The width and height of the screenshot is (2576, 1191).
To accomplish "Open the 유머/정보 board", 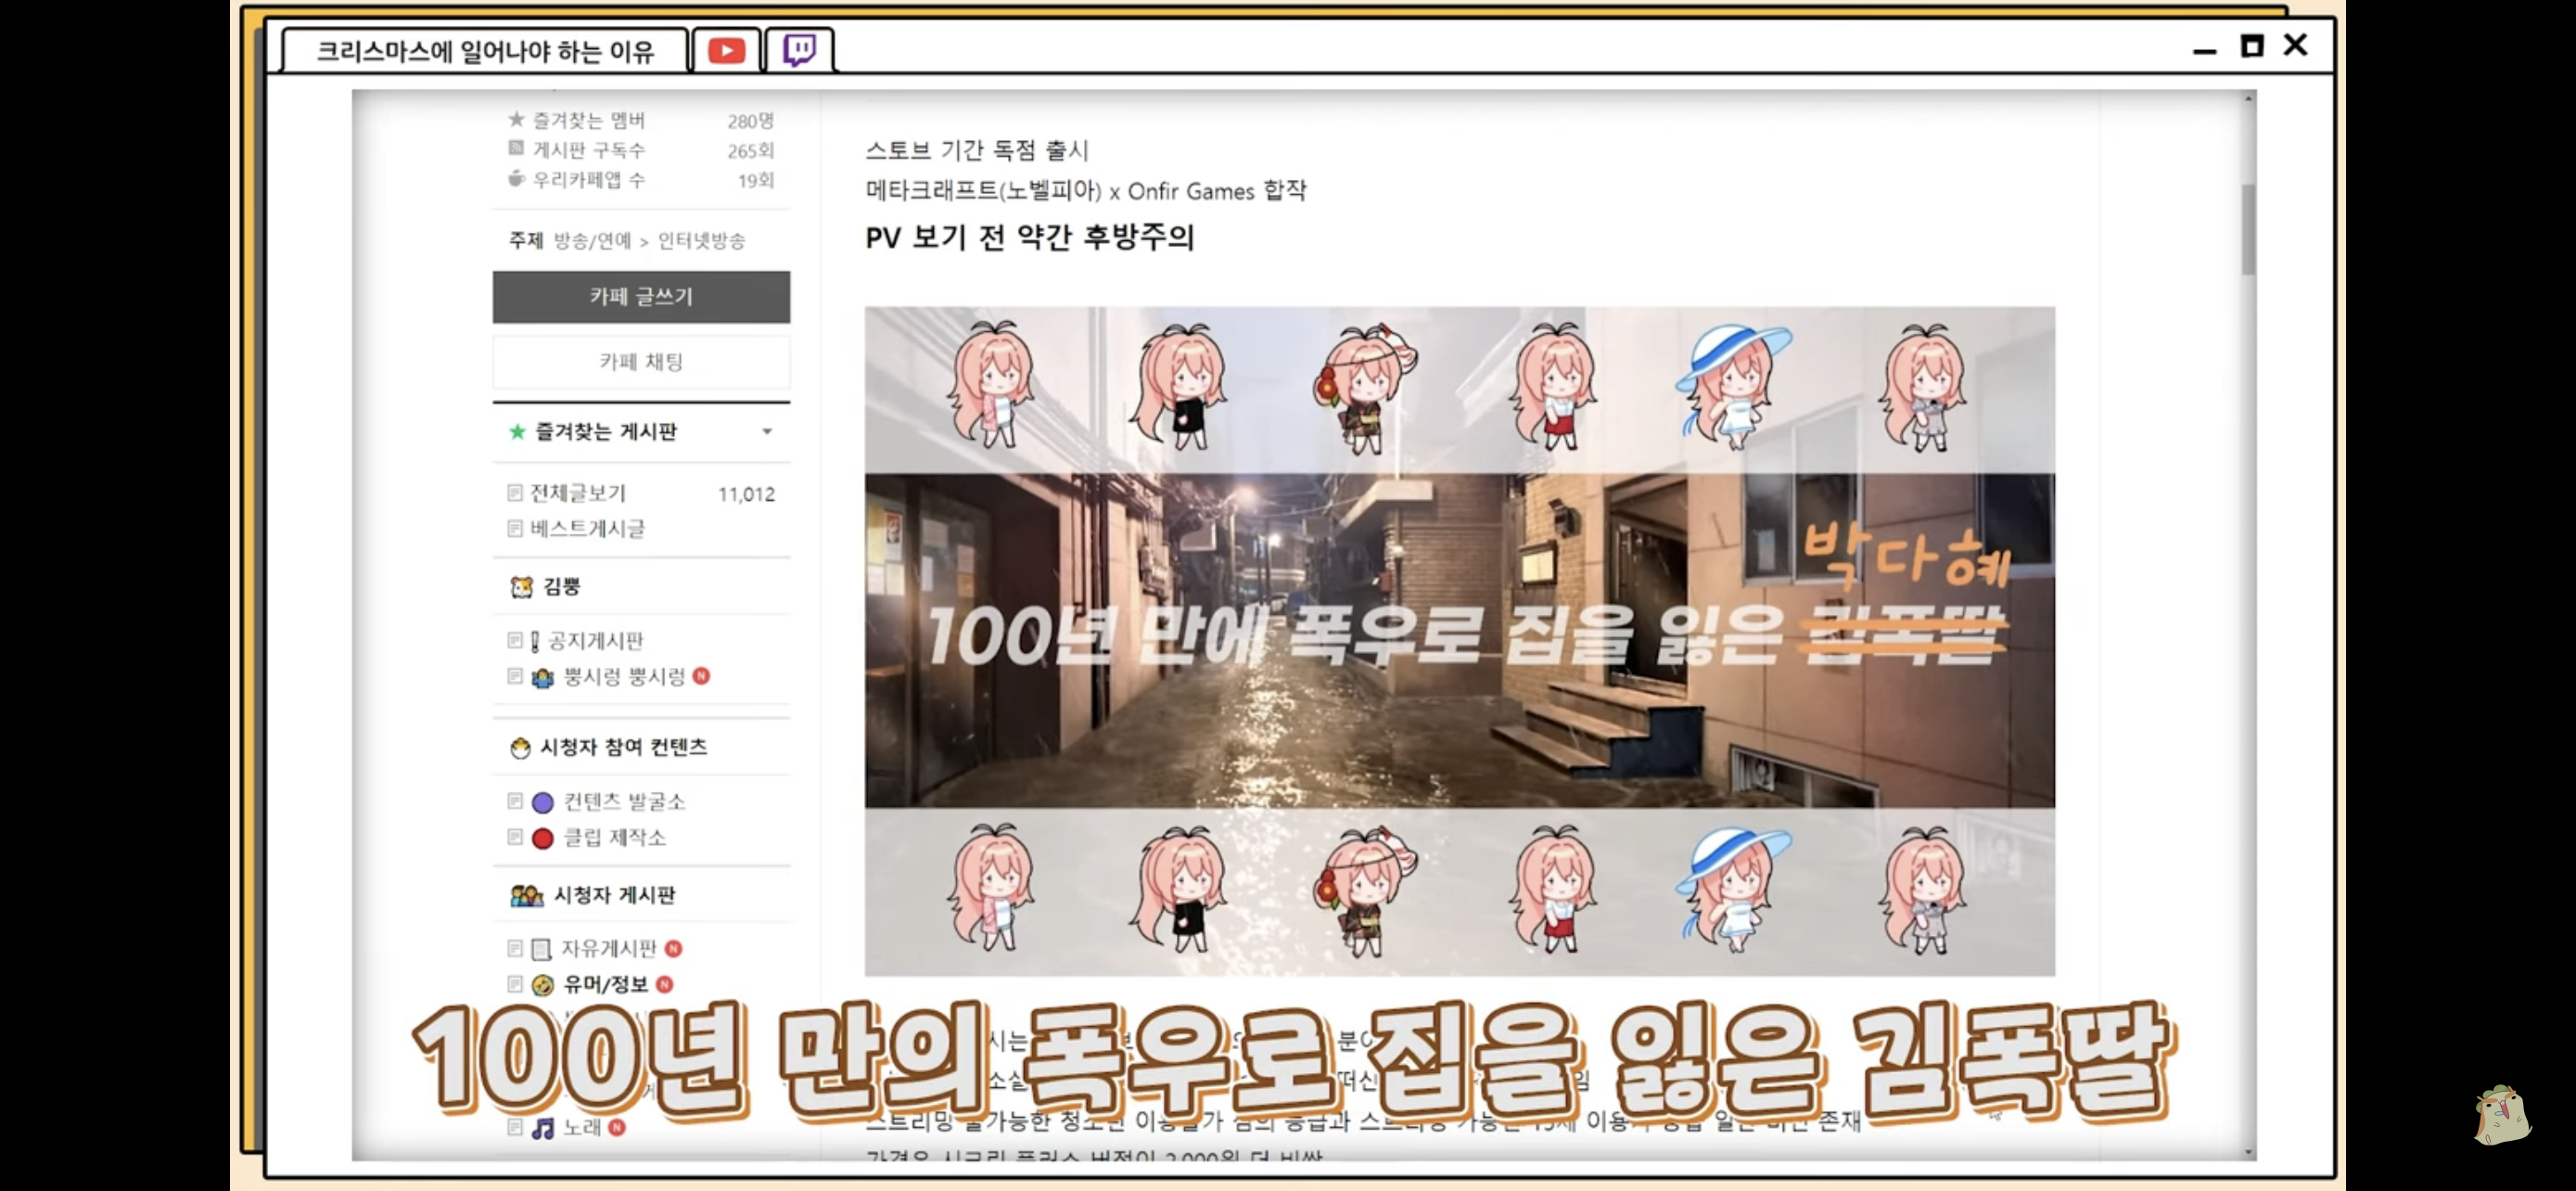I will (605, 984).
